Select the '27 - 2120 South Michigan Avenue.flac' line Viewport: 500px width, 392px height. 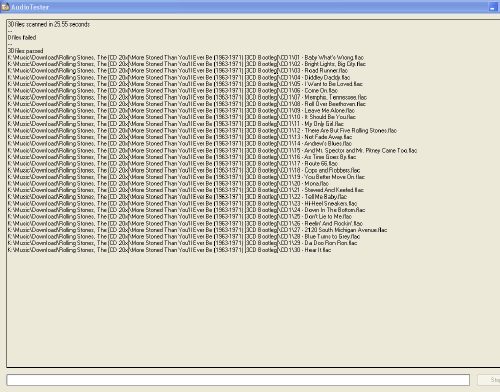(197, 230)
